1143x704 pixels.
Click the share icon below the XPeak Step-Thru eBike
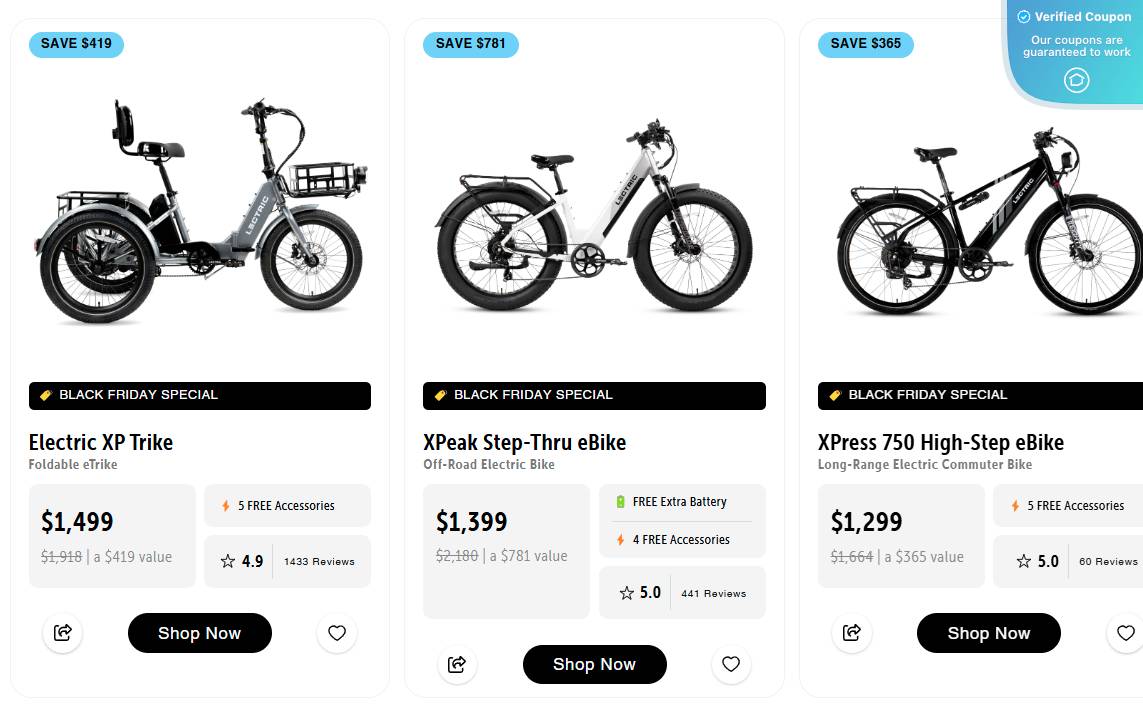[x=457, y=664]
